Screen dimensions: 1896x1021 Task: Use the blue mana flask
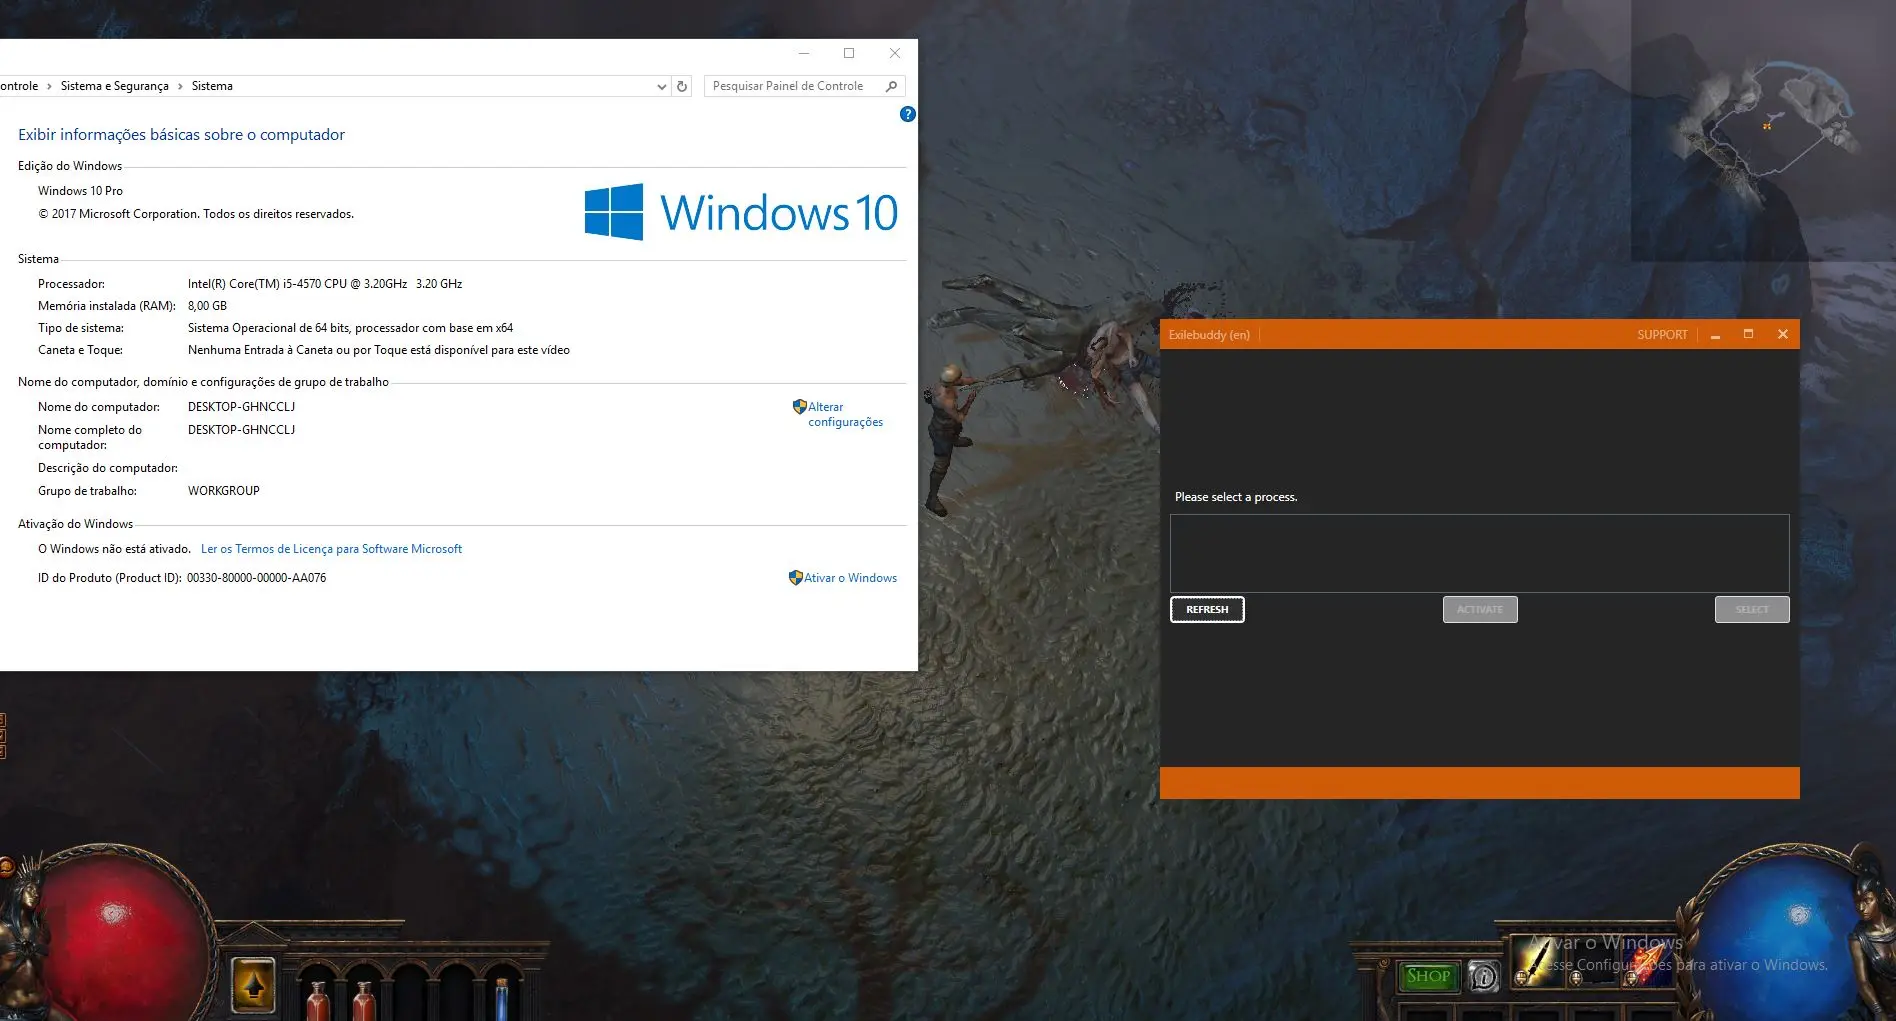point(502,998)
